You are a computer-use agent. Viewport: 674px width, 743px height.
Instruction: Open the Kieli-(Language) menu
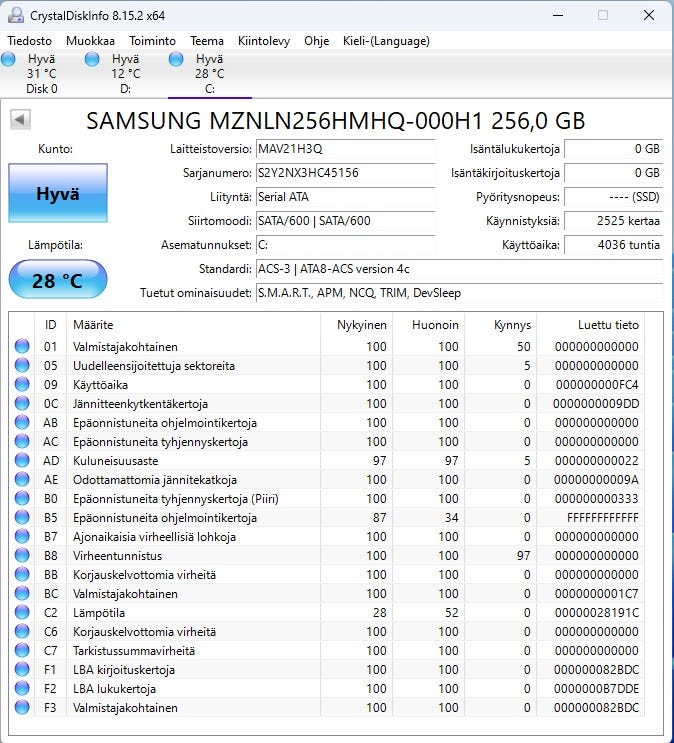coord(386,41)
